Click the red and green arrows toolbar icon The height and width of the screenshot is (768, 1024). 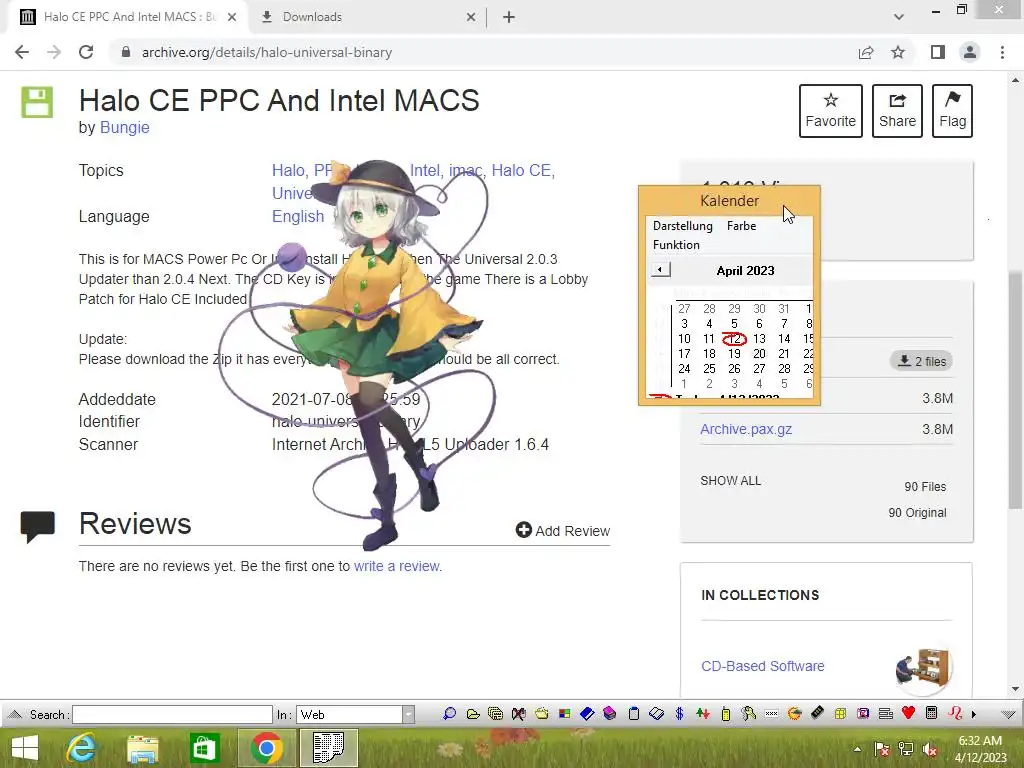tap(703, 714)
